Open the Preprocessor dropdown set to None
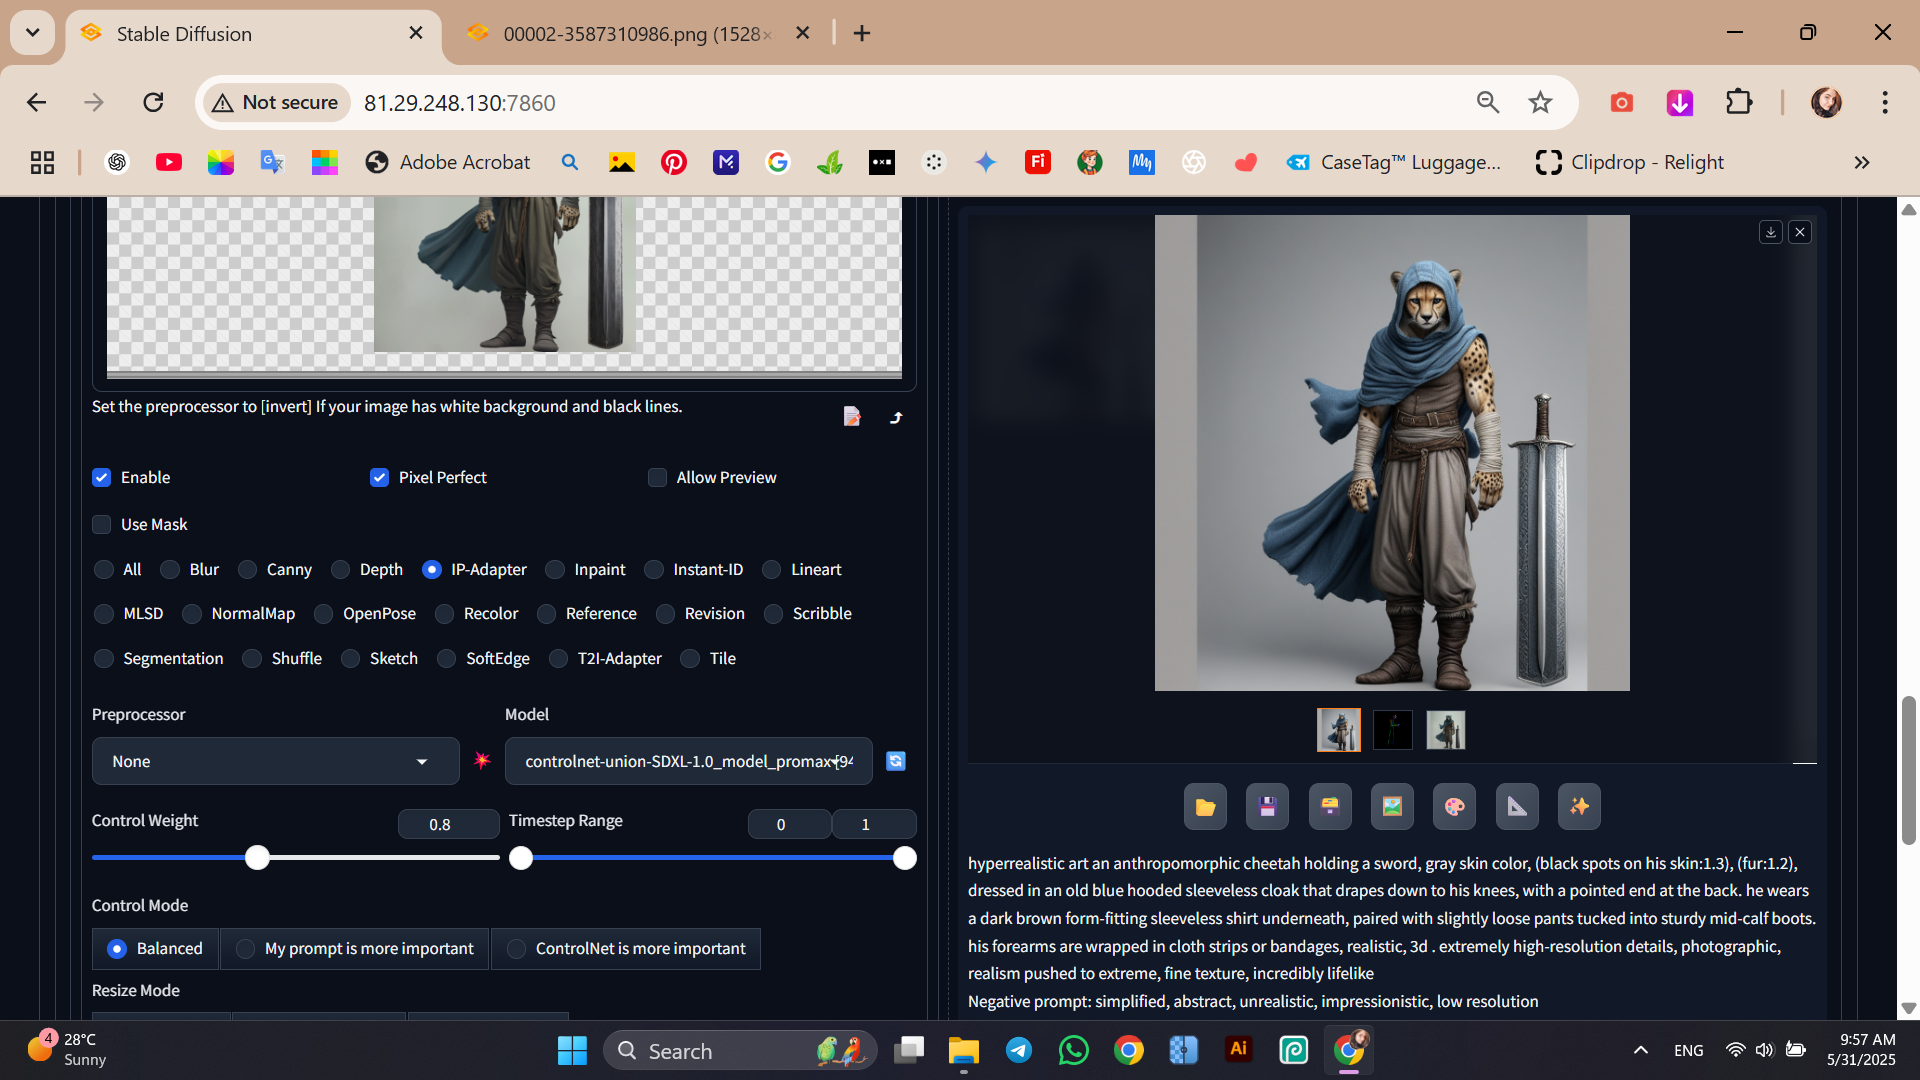Screen dimensions: 1920x1080 [275, 762]
